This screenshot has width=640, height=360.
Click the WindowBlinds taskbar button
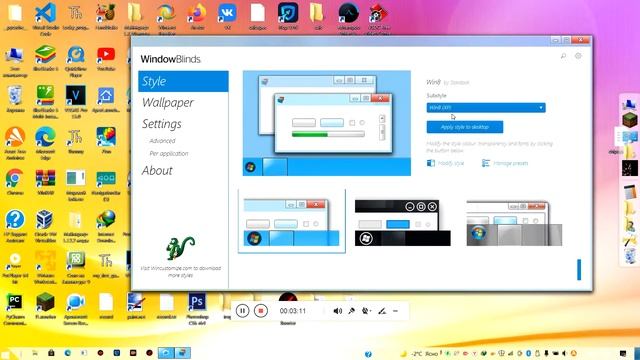[183, 353]
